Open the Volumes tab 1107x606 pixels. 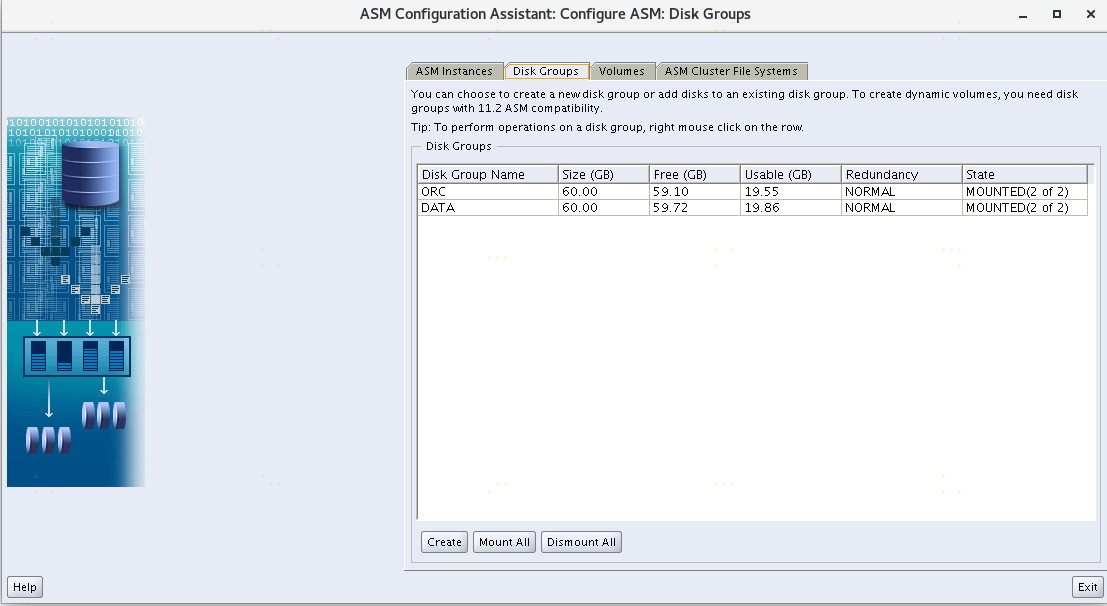point(622,71)
